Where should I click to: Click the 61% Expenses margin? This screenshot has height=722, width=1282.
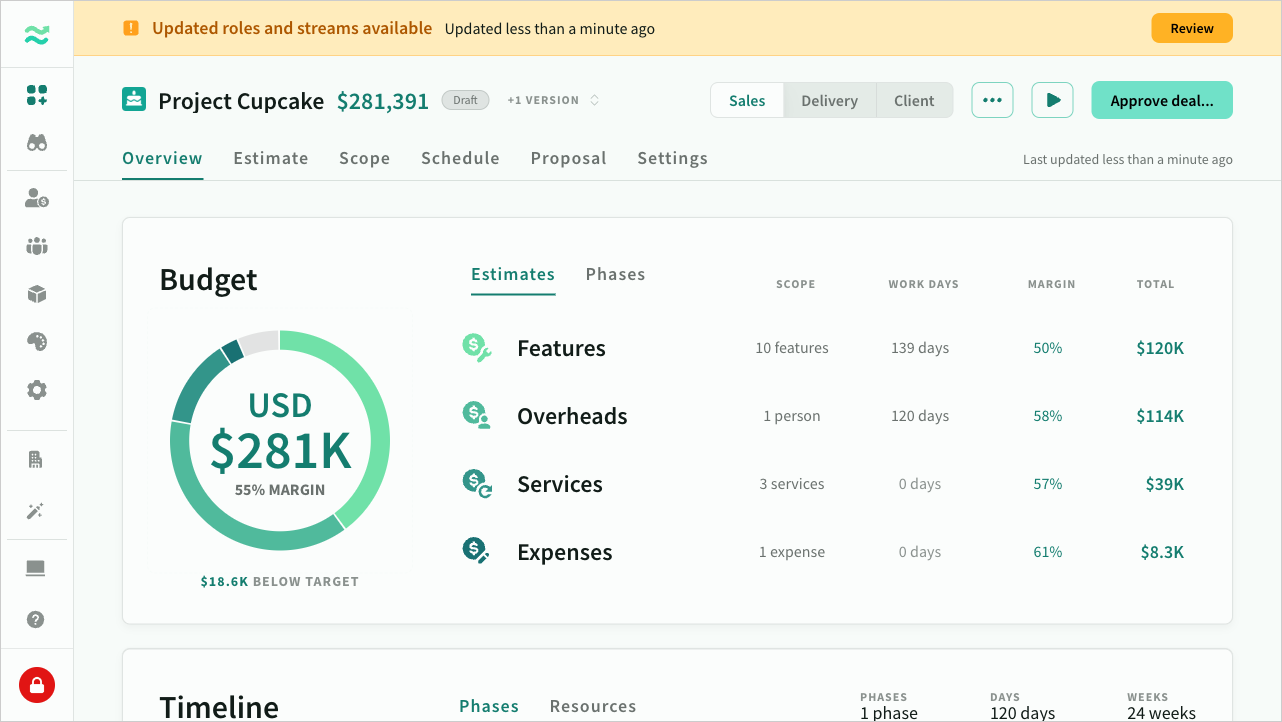pos(1048,552)
